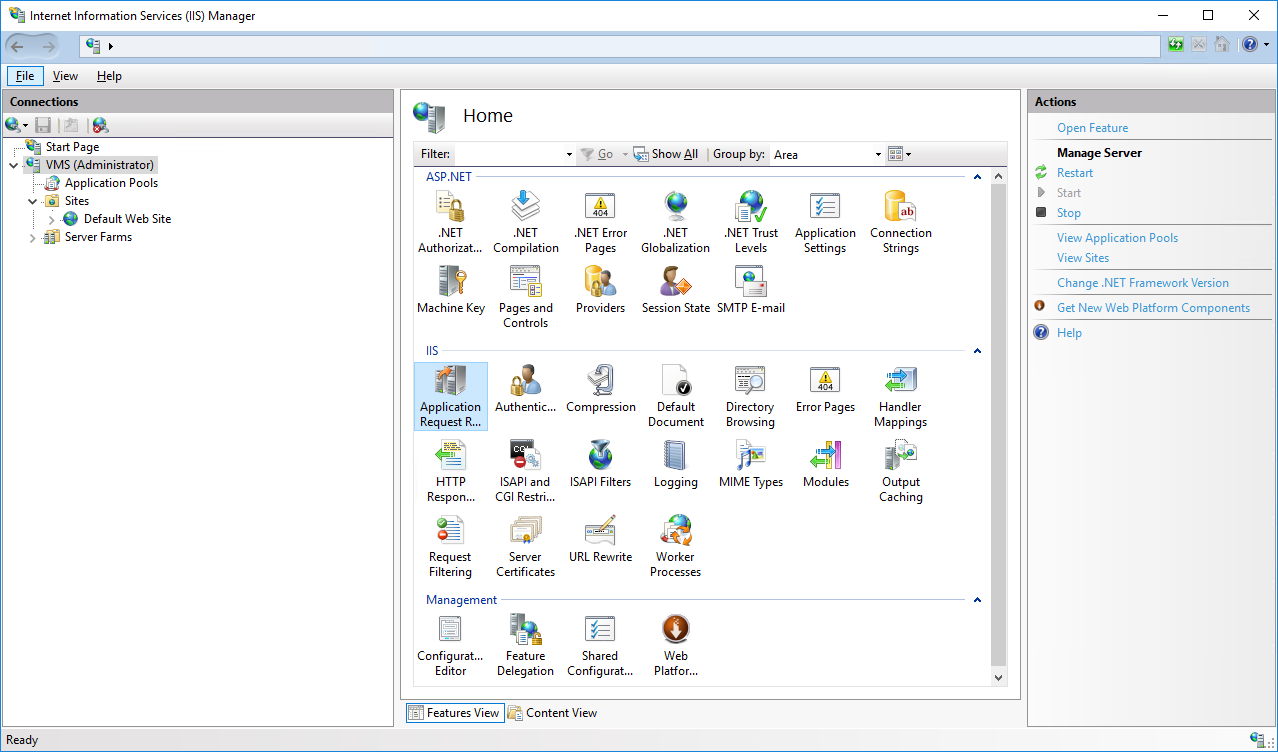Collapse the Management group section

977,600
